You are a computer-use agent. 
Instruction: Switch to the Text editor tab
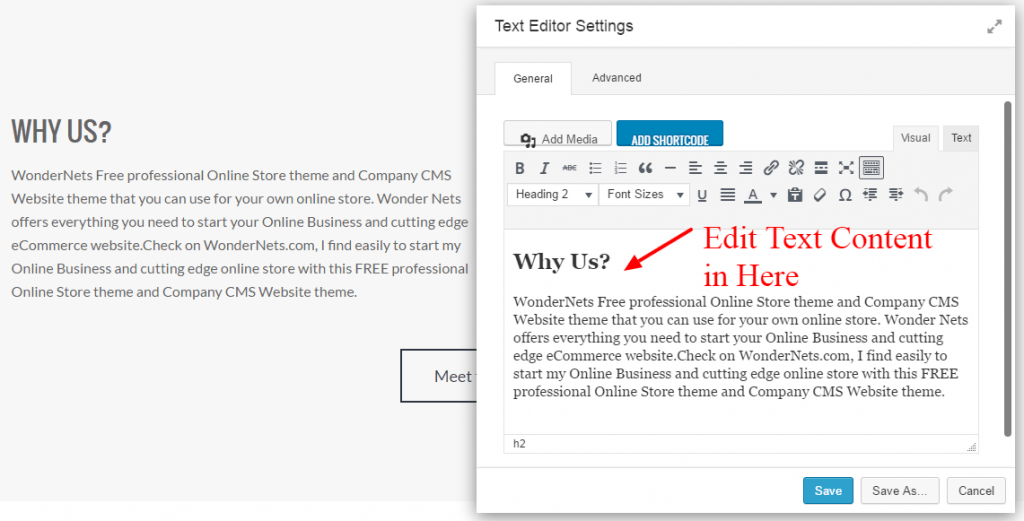(961, 138)
